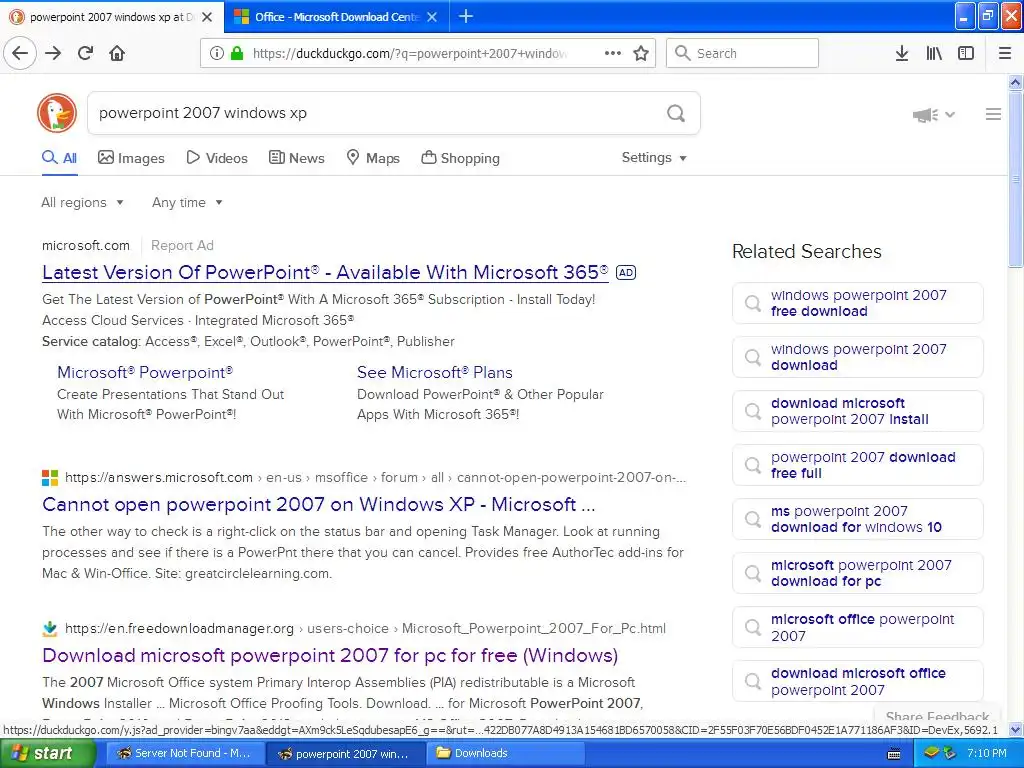Screen dimensions: 1024x768
Task: Open the Settings dropdown
Action: (x=654, y=157)
